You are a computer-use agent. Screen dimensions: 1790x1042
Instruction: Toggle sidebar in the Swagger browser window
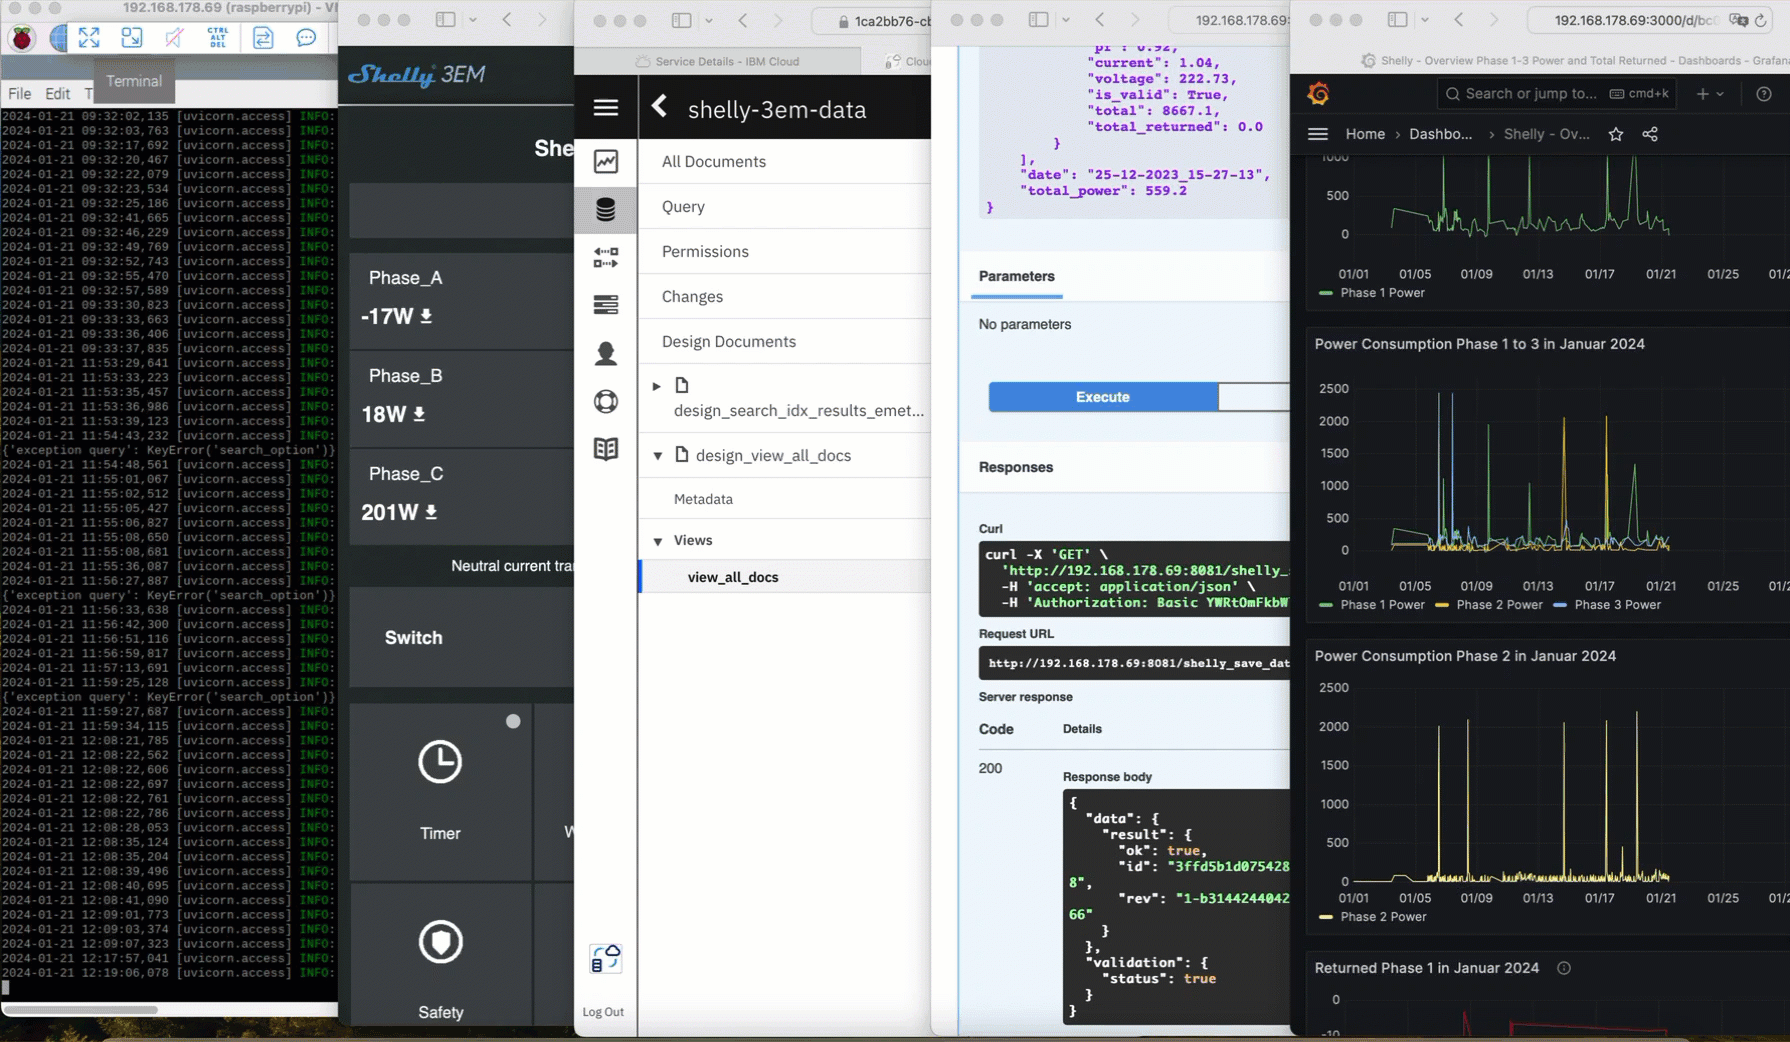pos(1039,20)
